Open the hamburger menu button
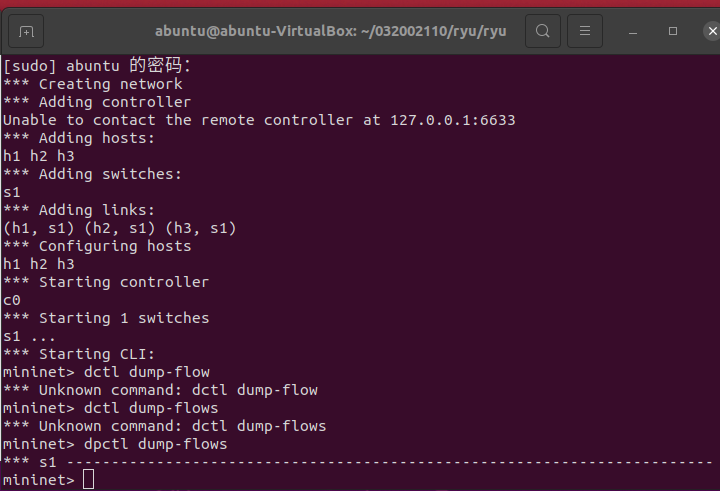This screenshot has width=720, height=491. click(x=586, y=31)
